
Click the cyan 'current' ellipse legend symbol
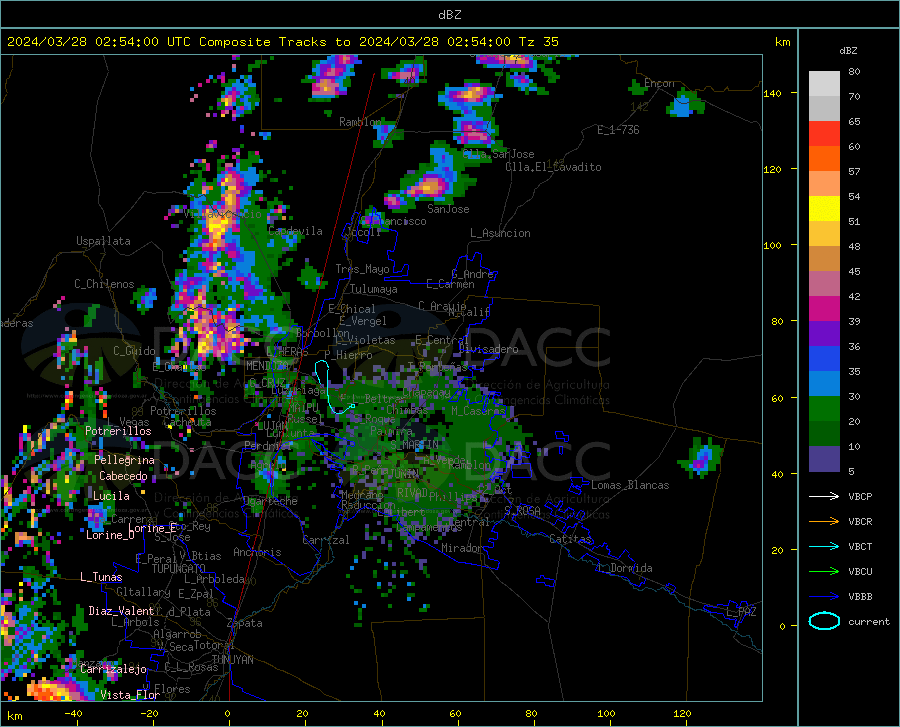[x=824, y=621]
